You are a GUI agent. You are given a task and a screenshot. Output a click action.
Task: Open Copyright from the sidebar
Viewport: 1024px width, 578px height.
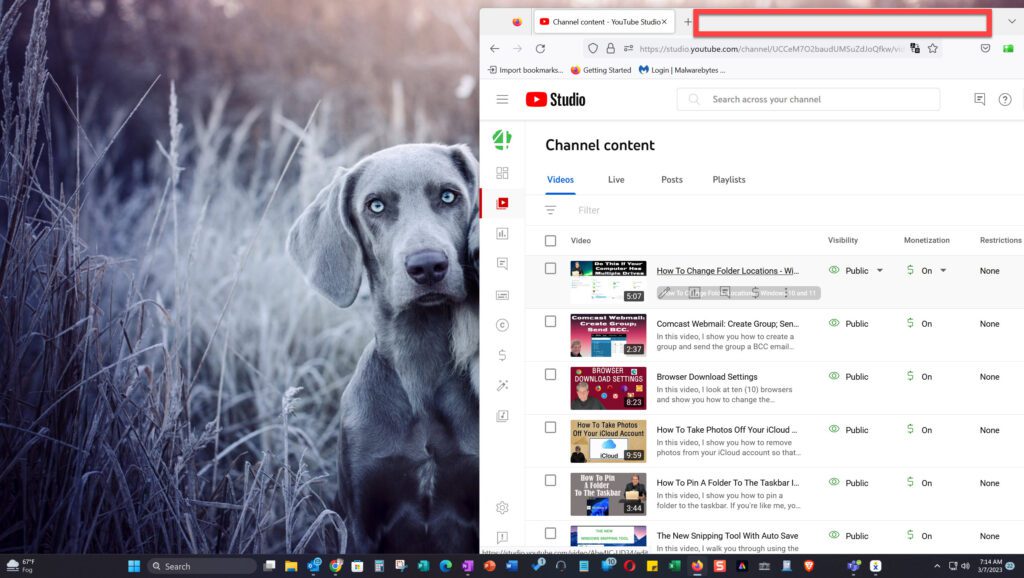coord(502,325)
